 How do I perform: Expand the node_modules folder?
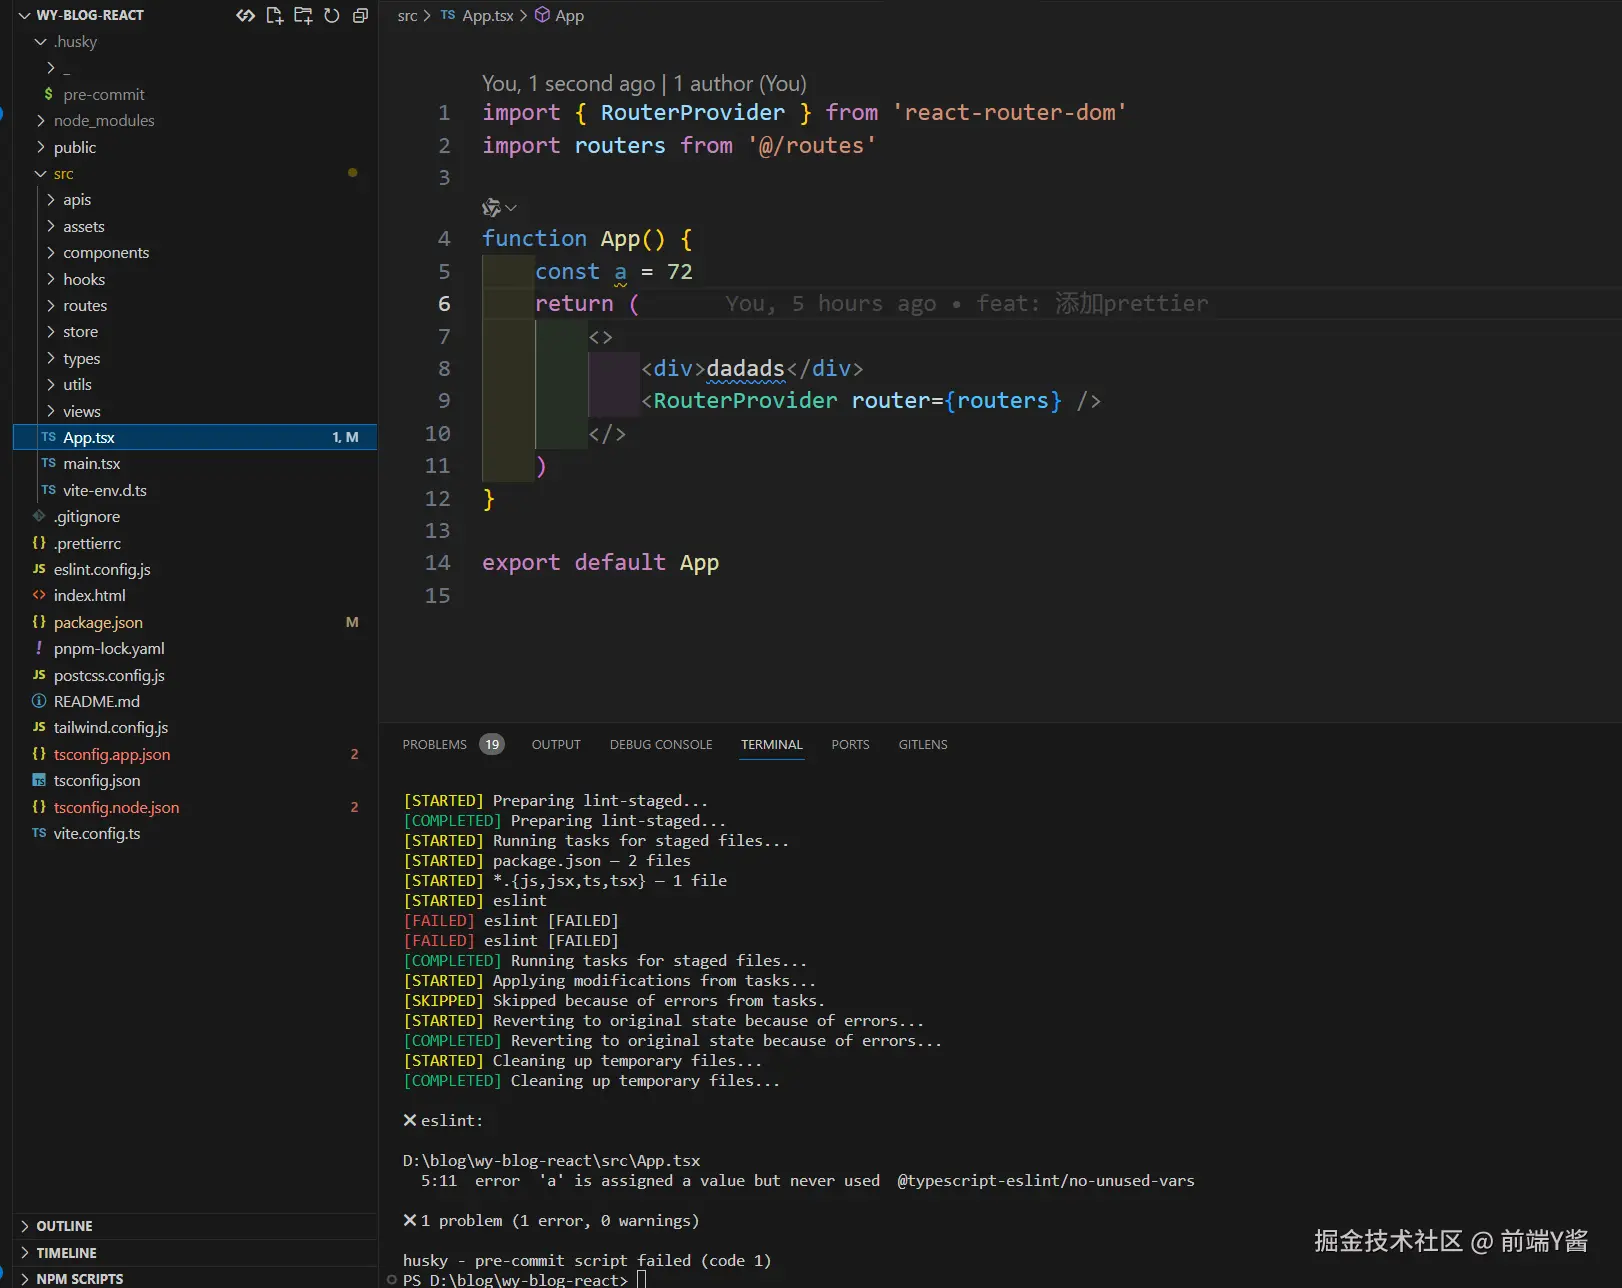coord(41,121)
